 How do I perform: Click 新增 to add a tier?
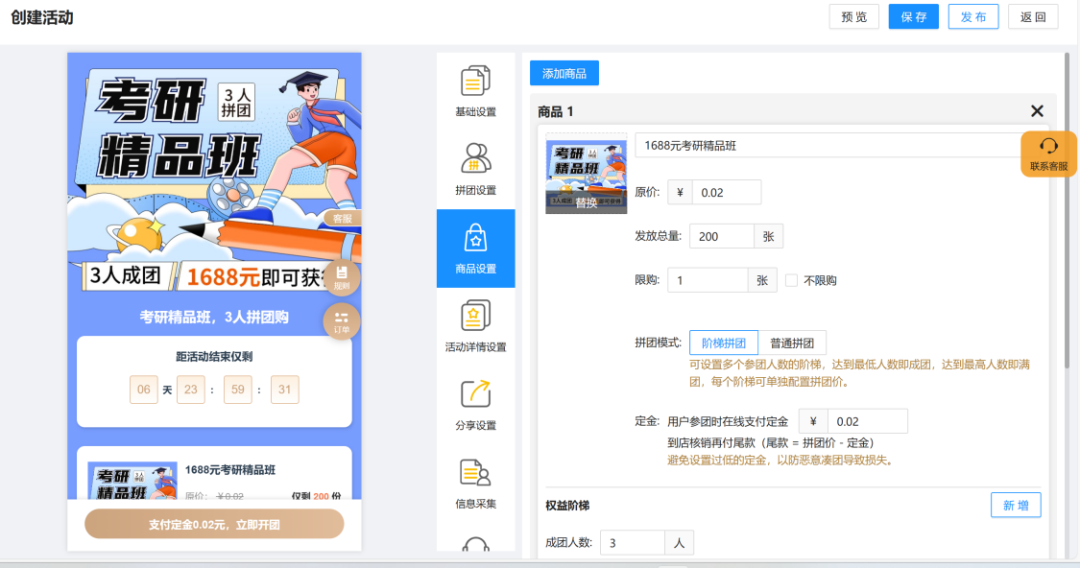tap(1015, 505)
